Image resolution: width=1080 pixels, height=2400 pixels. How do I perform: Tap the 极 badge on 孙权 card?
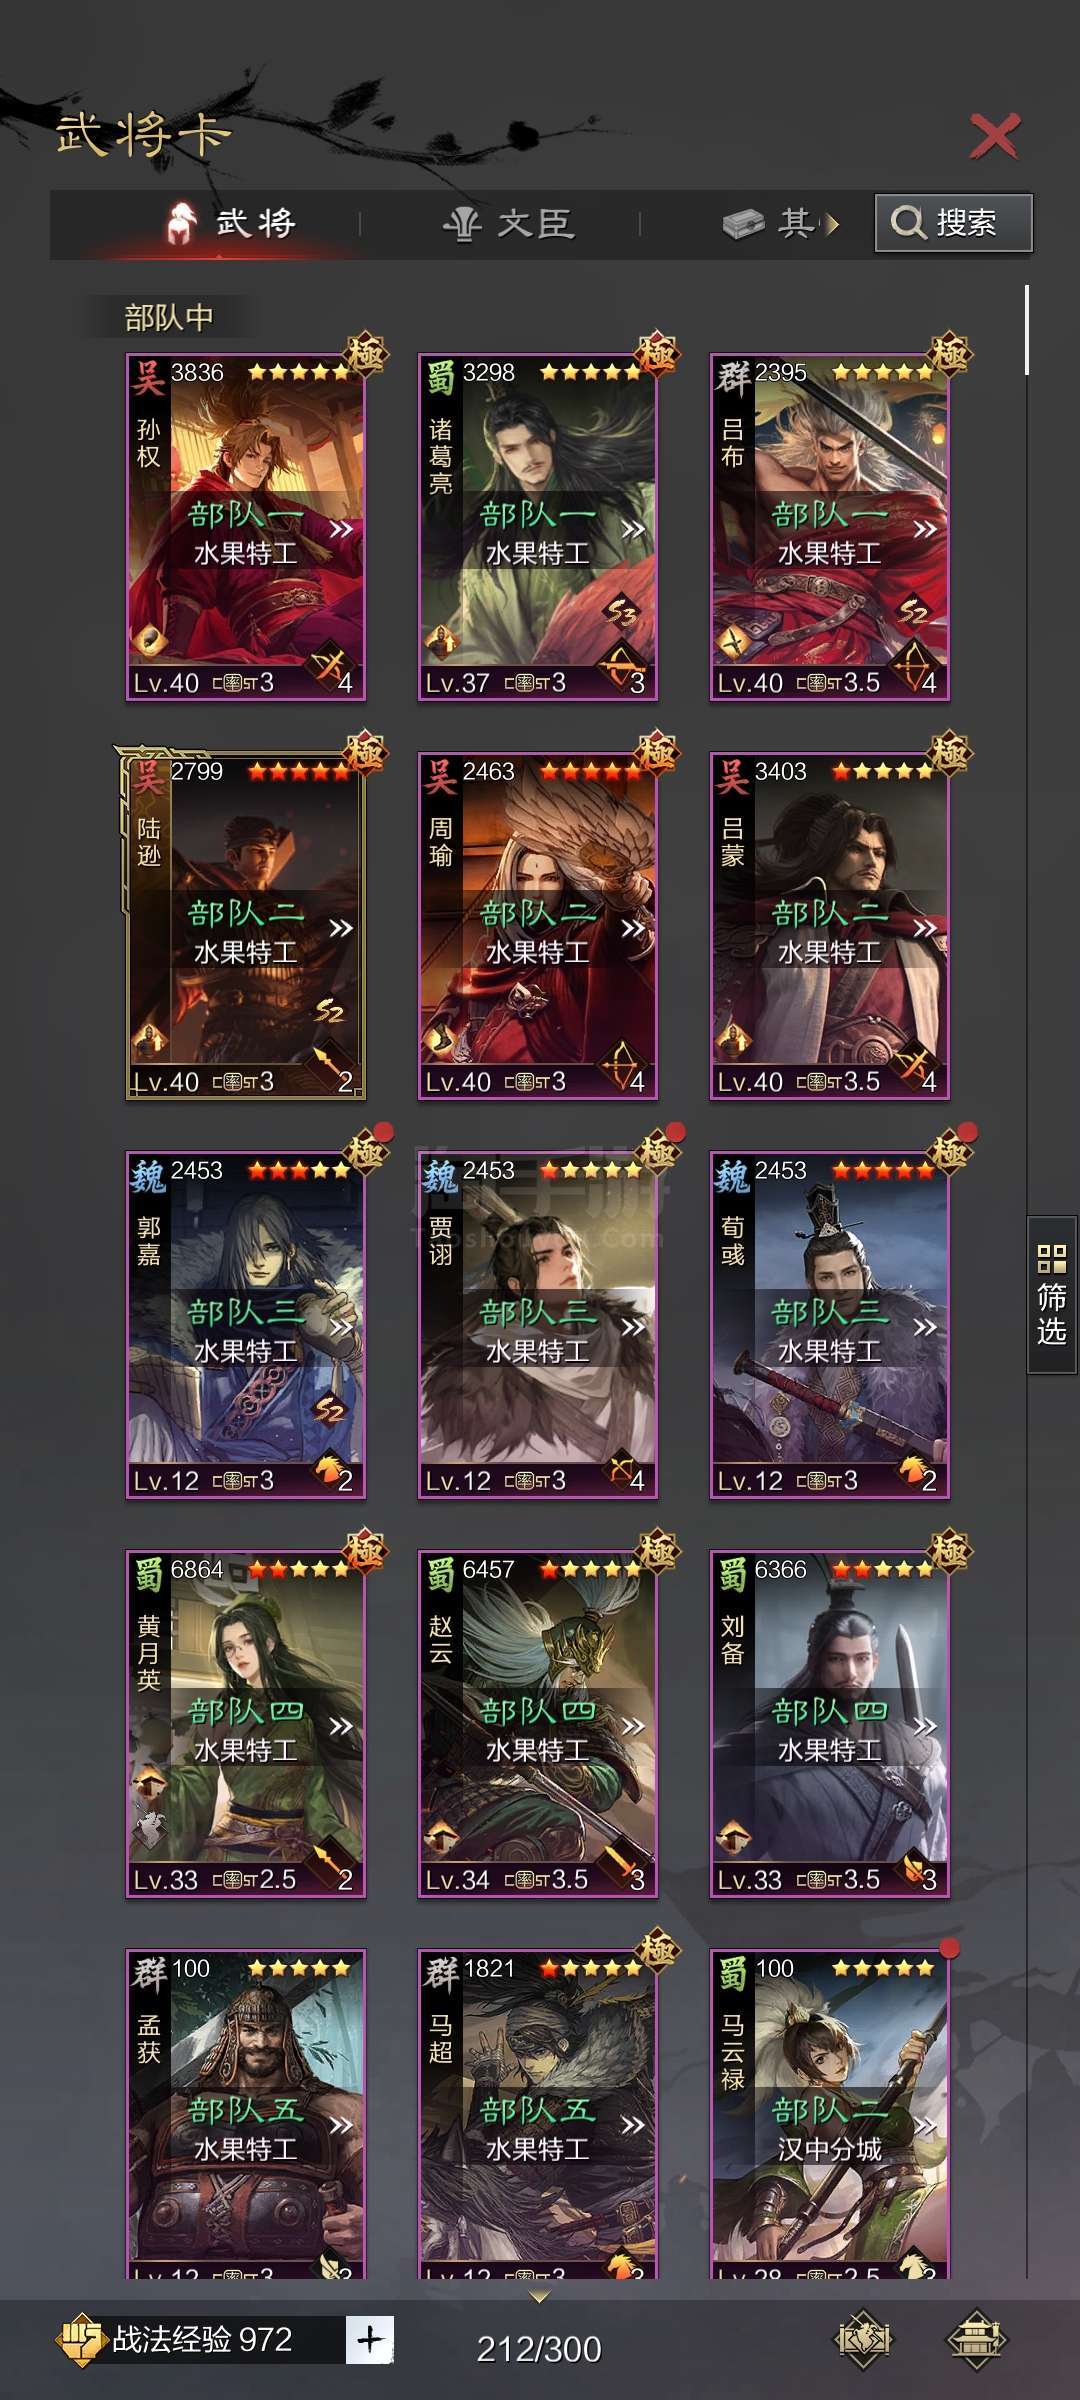coord(365,352)
